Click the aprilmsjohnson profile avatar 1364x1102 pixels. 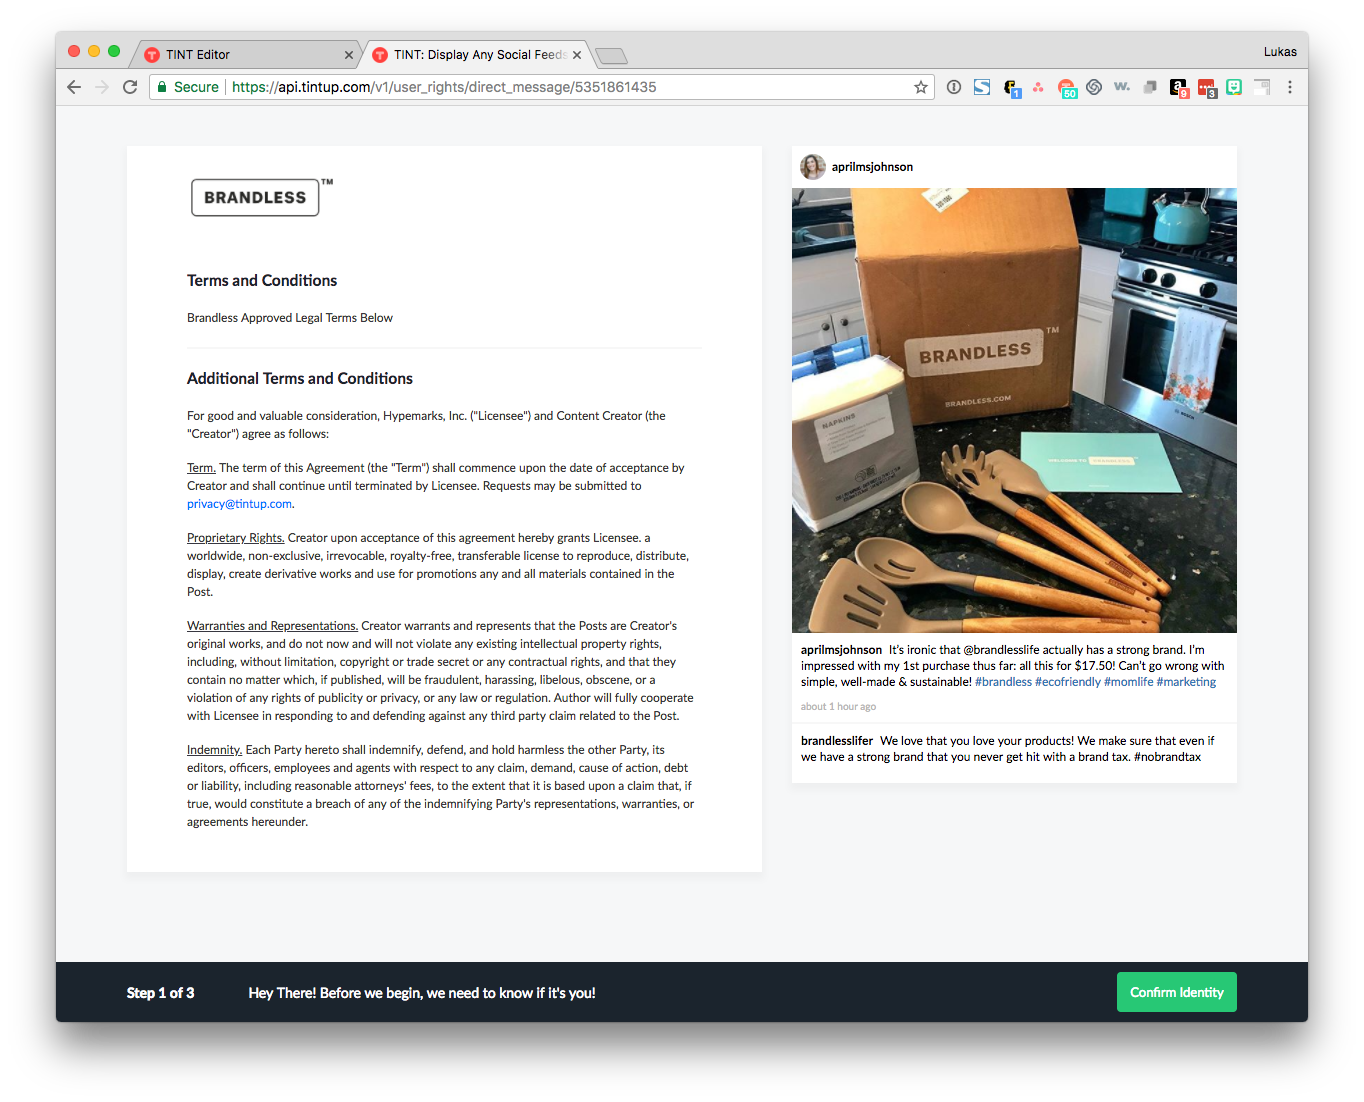point(813,167)
